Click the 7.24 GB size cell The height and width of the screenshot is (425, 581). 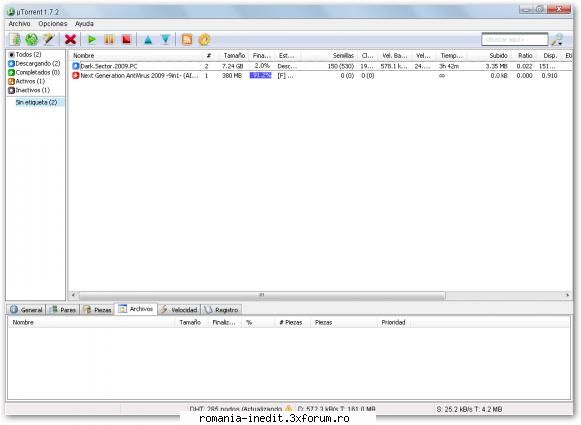click(232, 66)
